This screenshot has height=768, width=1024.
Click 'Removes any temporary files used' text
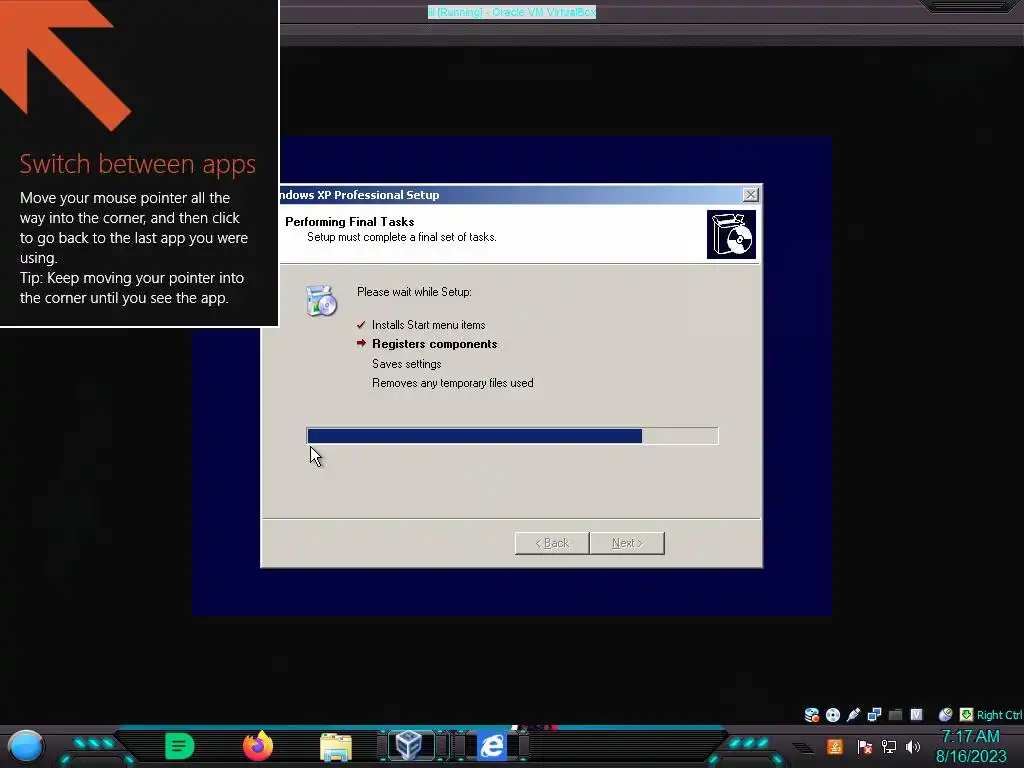point(453,383)
